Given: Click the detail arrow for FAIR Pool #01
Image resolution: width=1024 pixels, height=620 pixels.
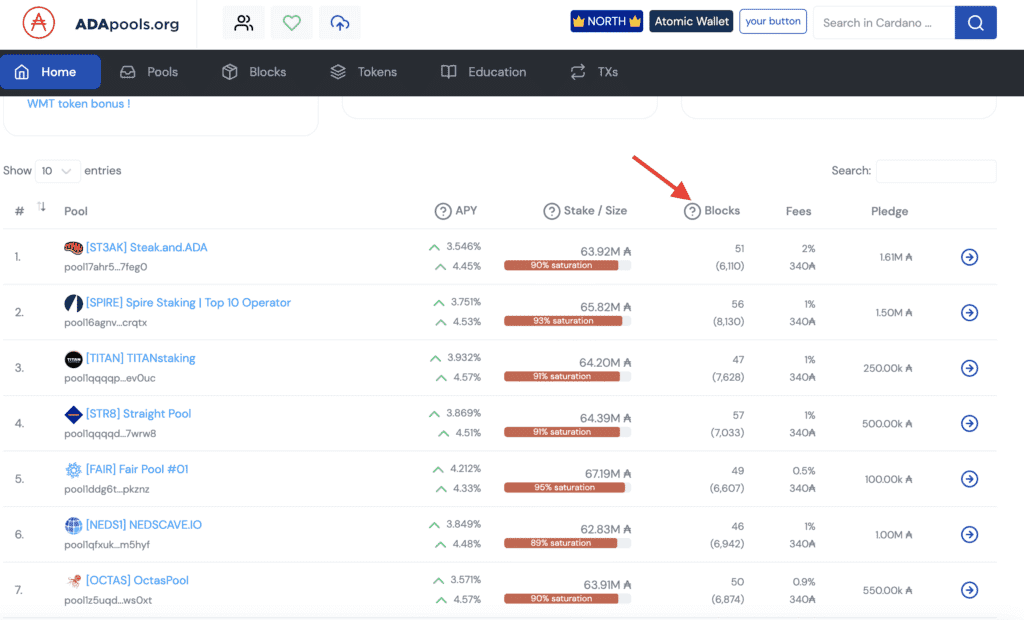Looking at the screenshot, I should coord(969,479).
